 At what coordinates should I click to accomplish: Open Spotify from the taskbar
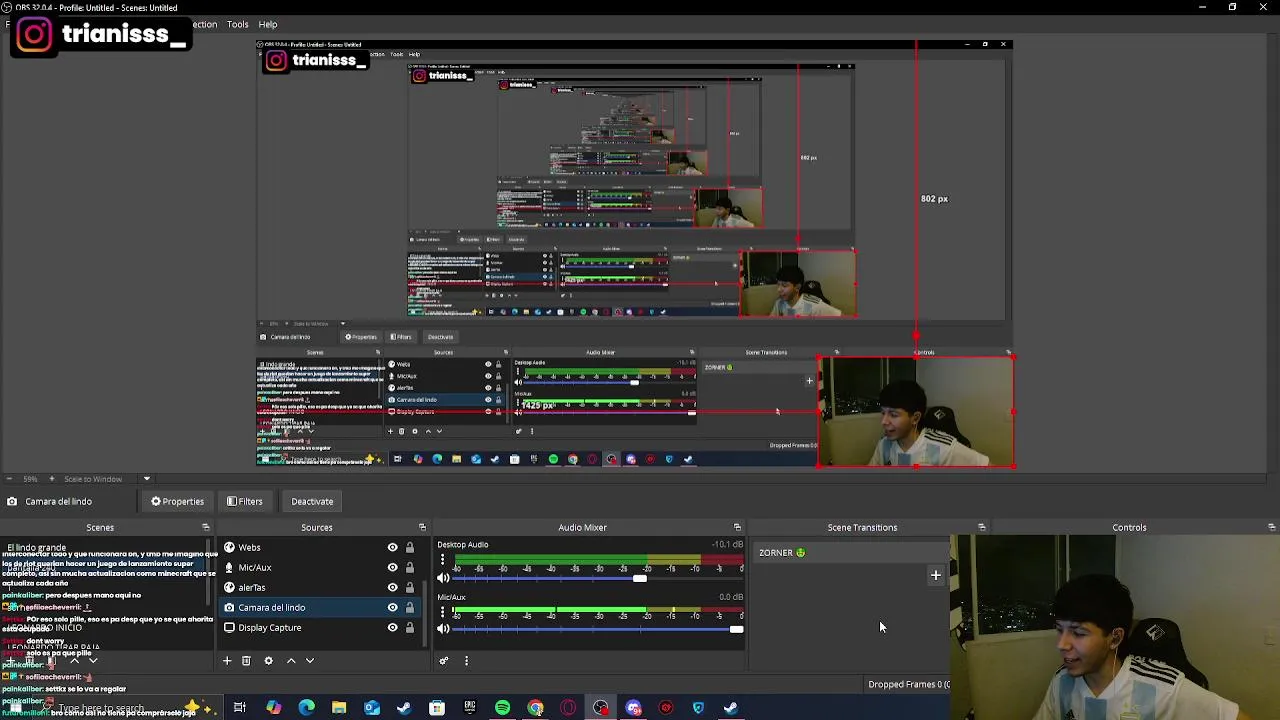pos(502,708)
